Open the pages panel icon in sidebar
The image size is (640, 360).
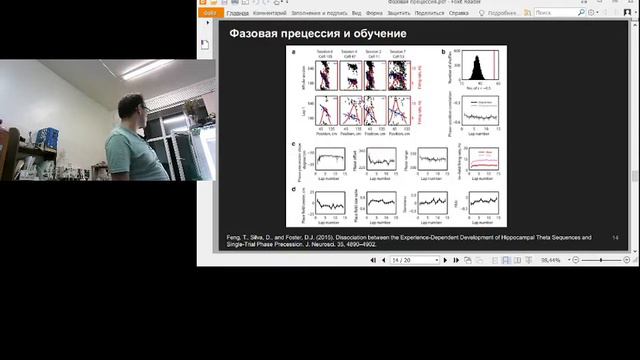205,44
